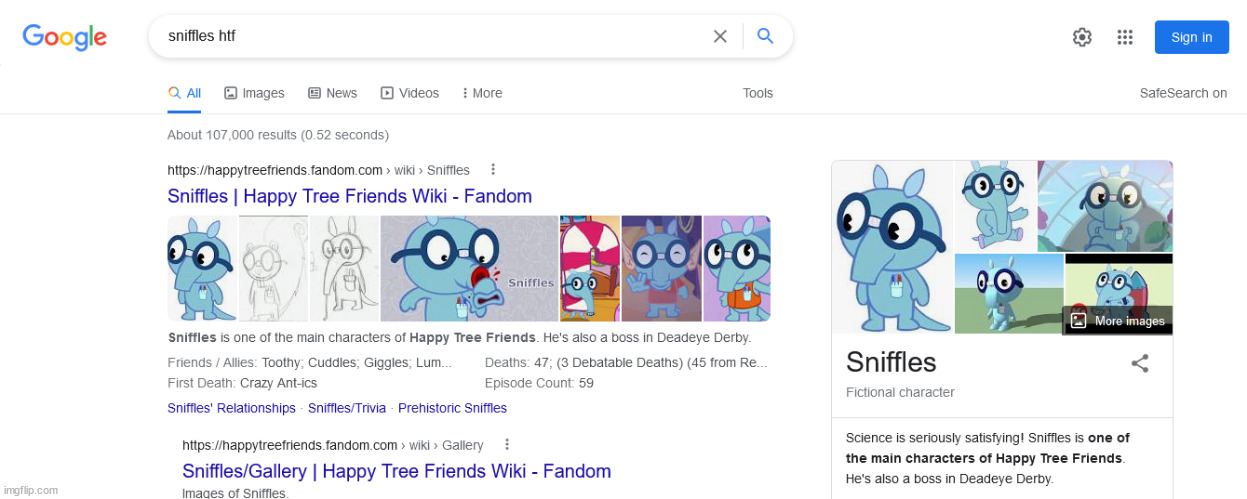
Task: Click the Episode Count: 59 text
Action: [x=539, y=383]
